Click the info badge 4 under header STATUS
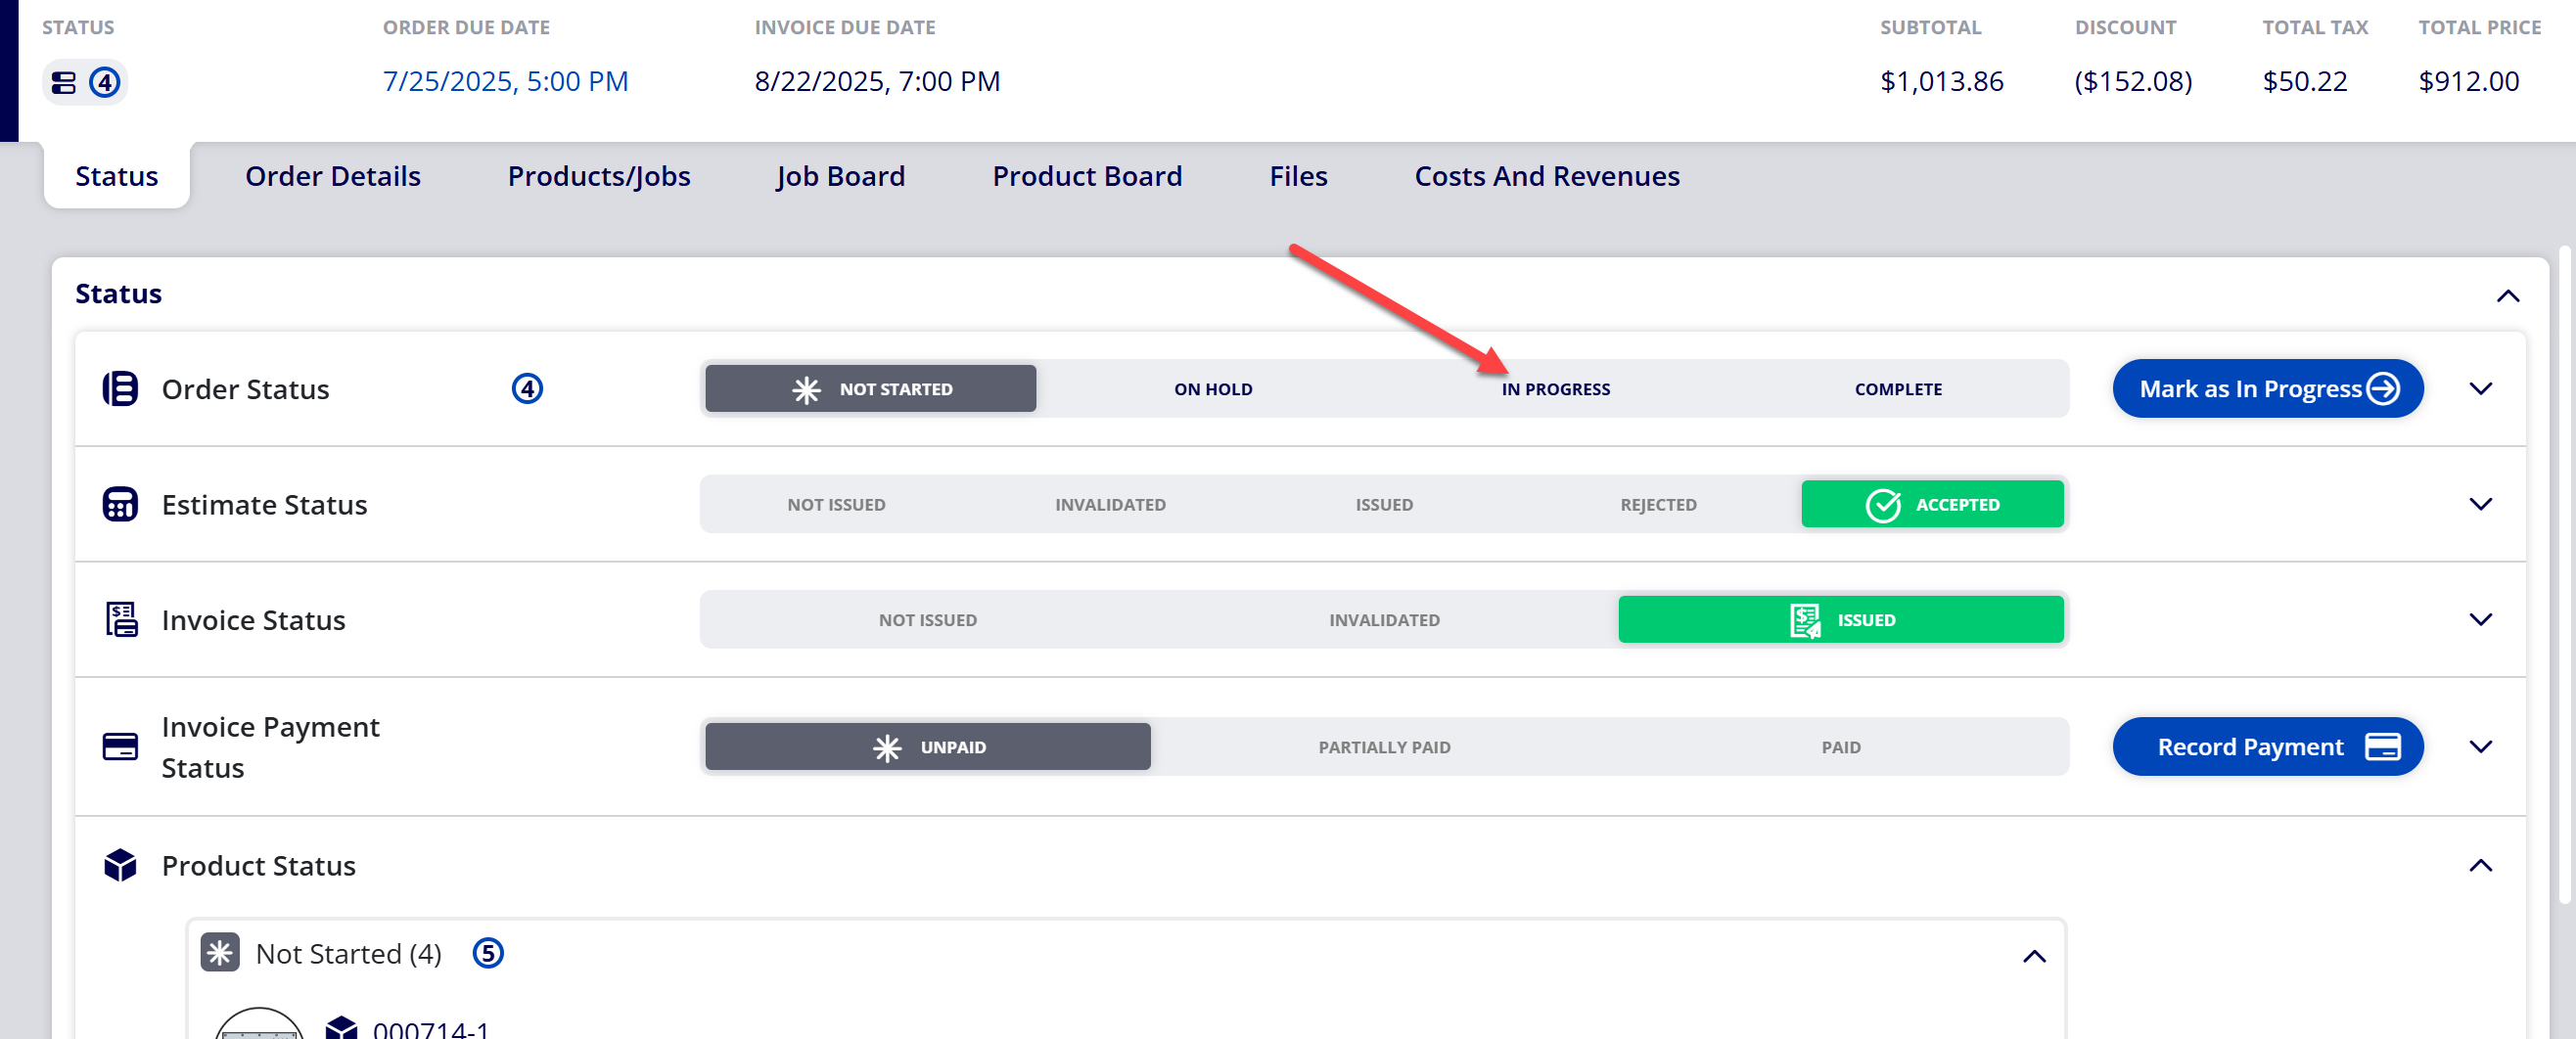This screenshot has height=1039, width=2576. pyautogui.click(x=105, y=82)
